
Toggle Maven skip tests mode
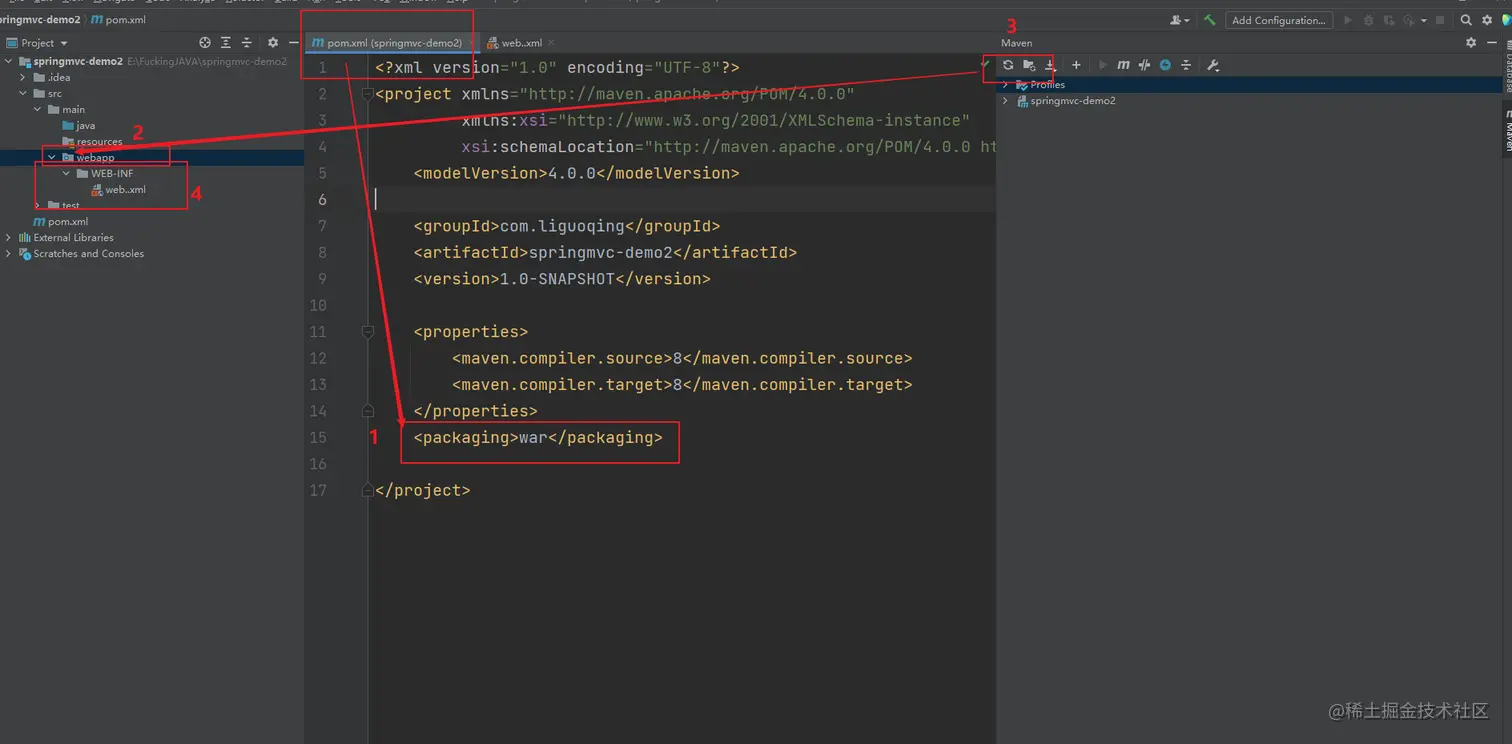(x=1165, y=65)
